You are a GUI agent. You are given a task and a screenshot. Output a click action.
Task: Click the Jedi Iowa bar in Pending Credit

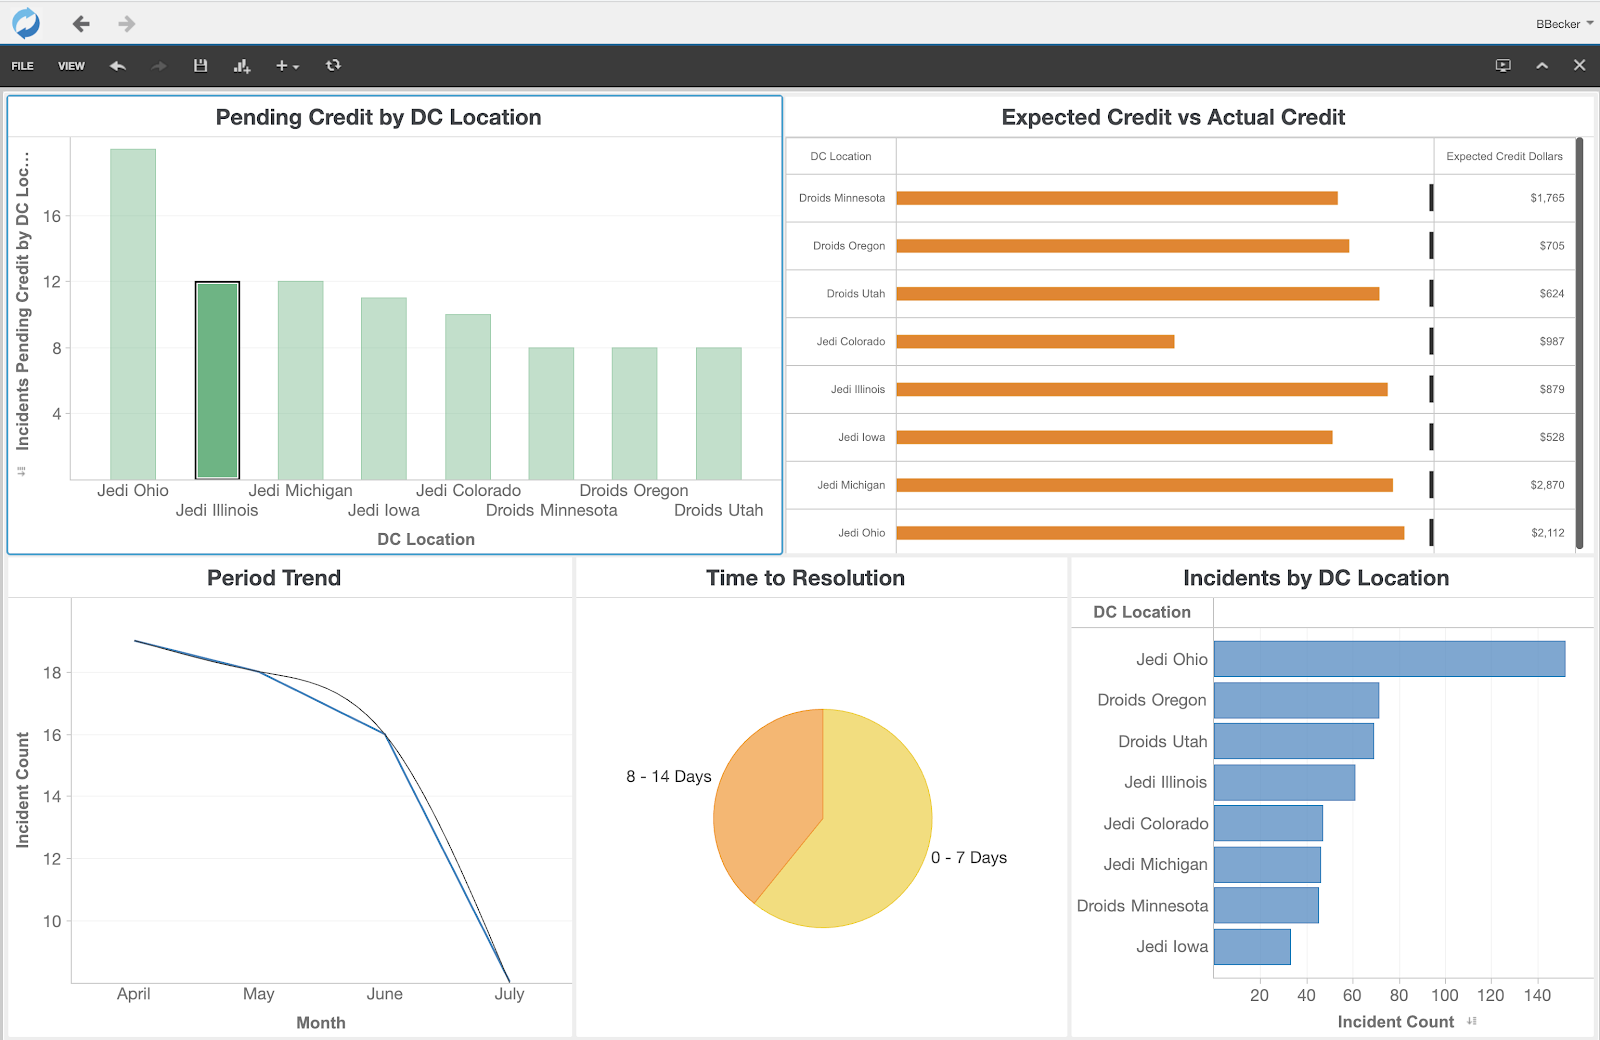pyautogui.click(x=384, y=389)
